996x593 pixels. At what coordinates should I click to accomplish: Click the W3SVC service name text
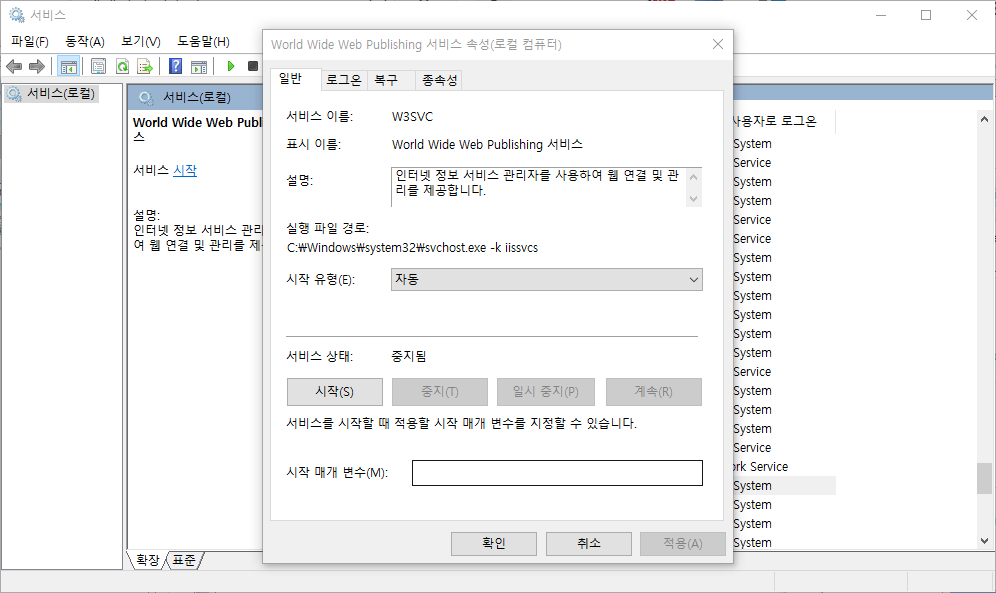click(412, 117)
